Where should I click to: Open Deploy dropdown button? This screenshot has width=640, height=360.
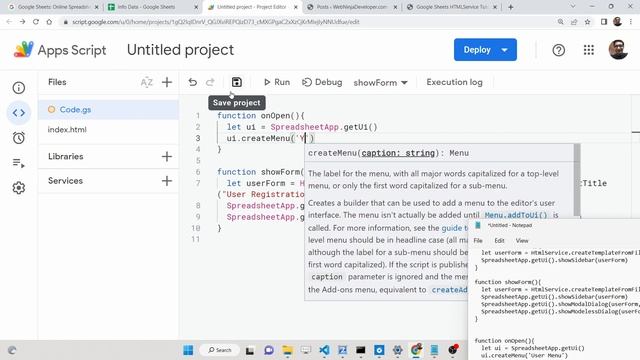(485, 50)
